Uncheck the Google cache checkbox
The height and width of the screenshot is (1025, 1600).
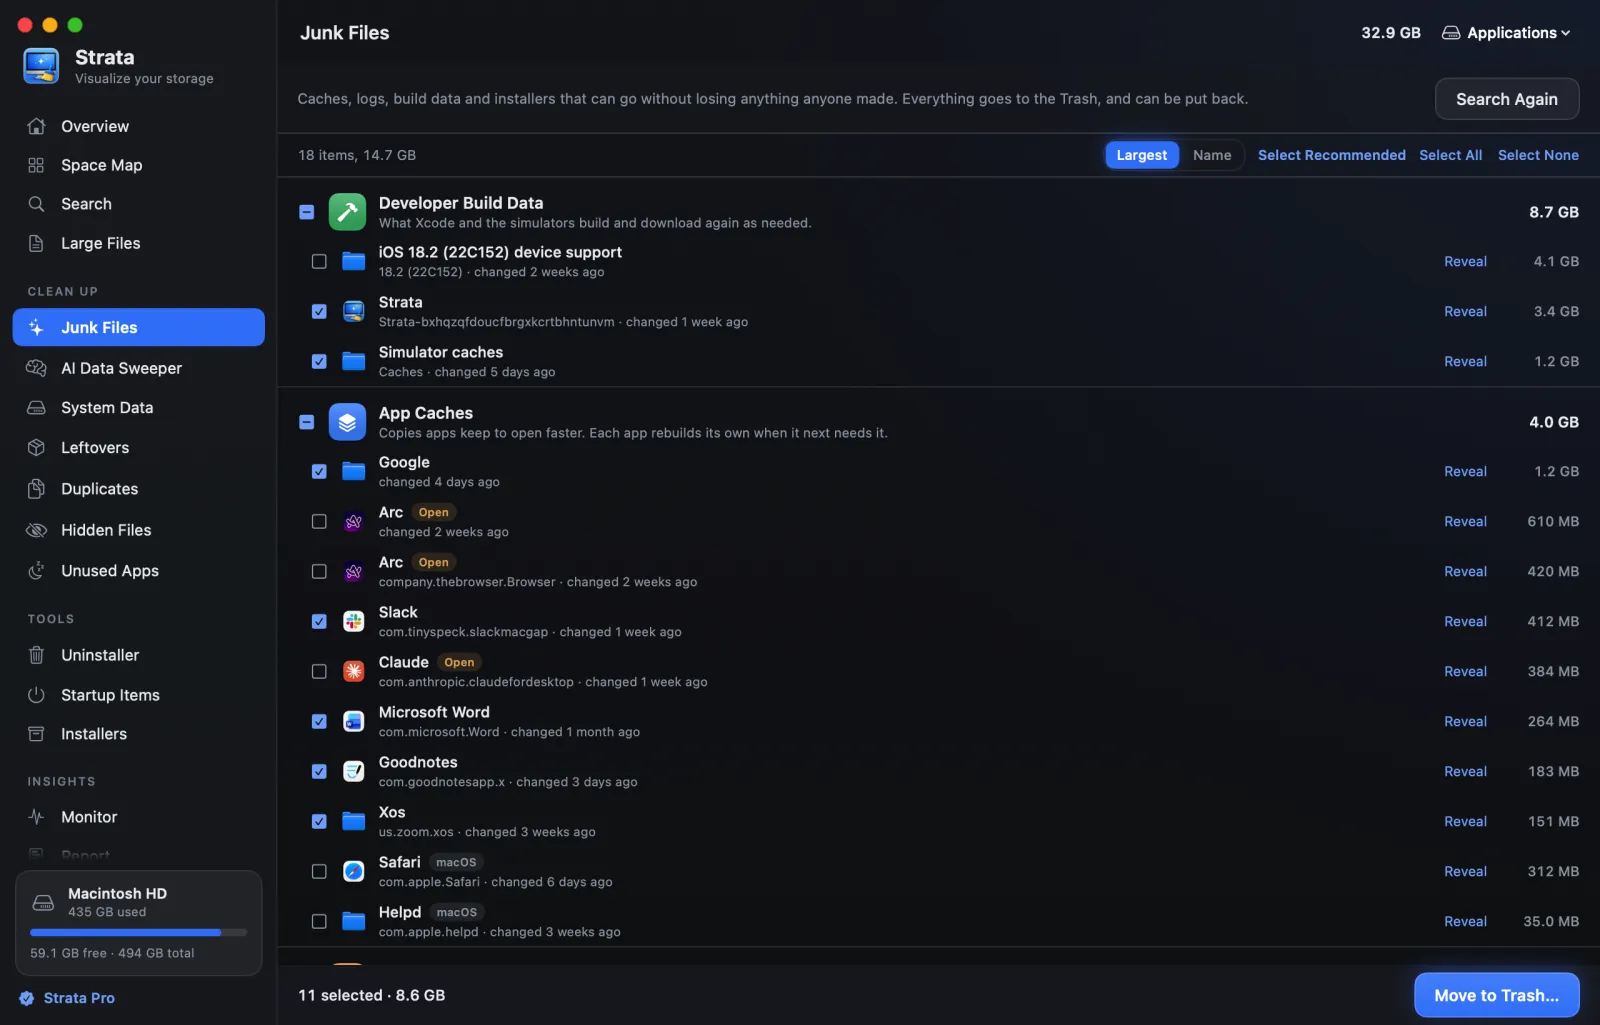[319, 472]
